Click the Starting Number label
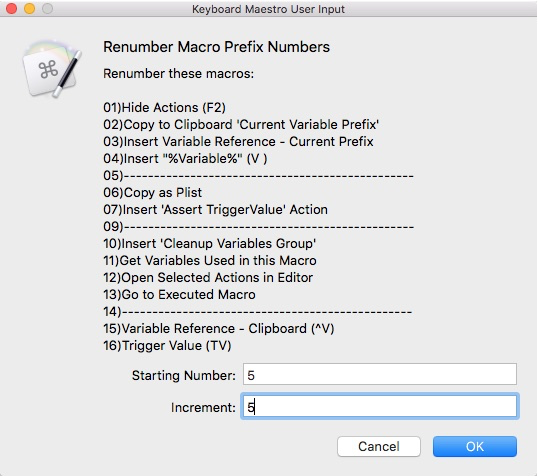Image resolution: width=538 pixels, height=476 pixels. (x=184, y=375)
